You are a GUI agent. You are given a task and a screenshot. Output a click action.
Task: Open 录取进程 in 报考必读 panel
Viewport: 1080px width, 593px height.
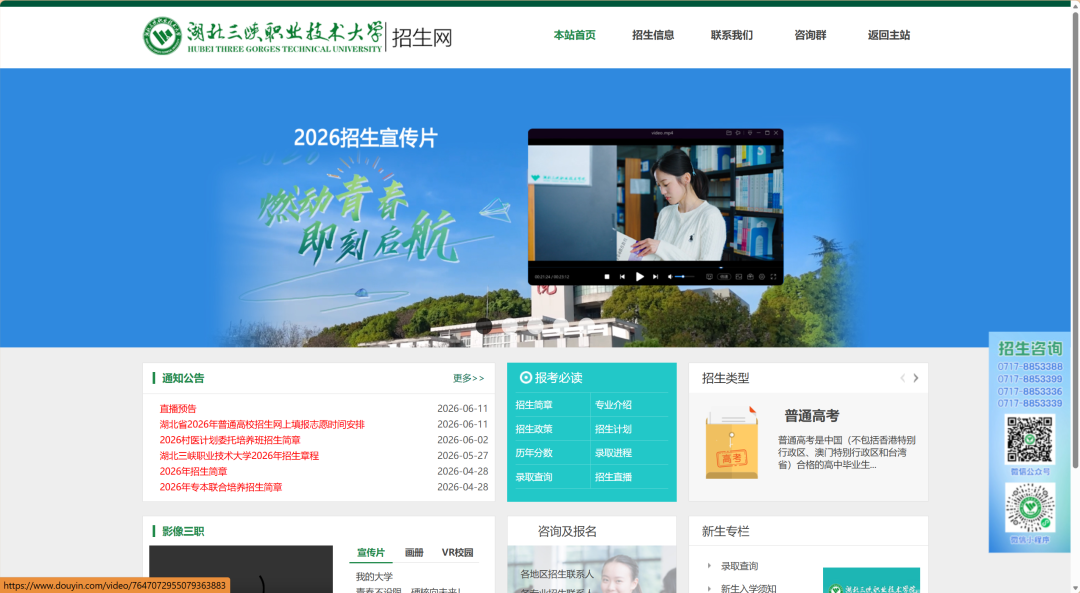pyautogui.click(x=613, y=453)
